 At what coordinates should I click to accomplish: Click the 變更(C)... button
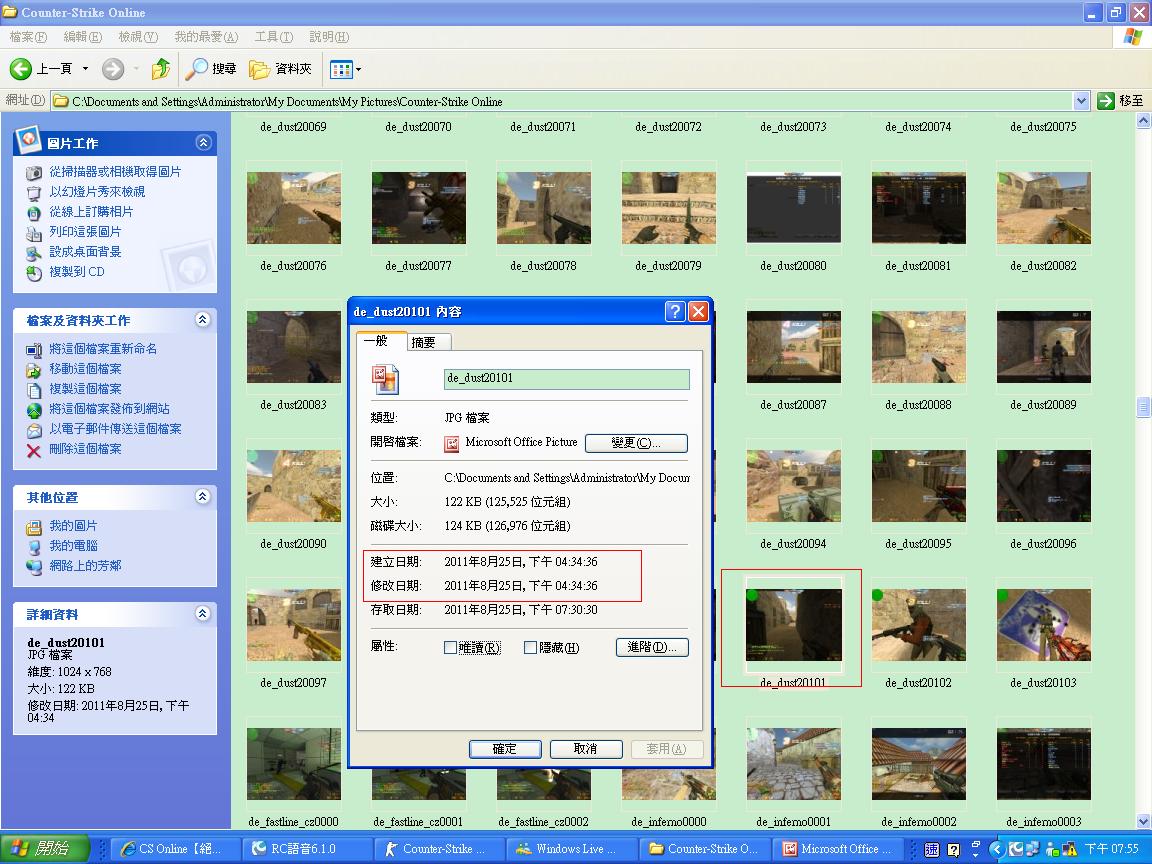click(x=636, y=443)
